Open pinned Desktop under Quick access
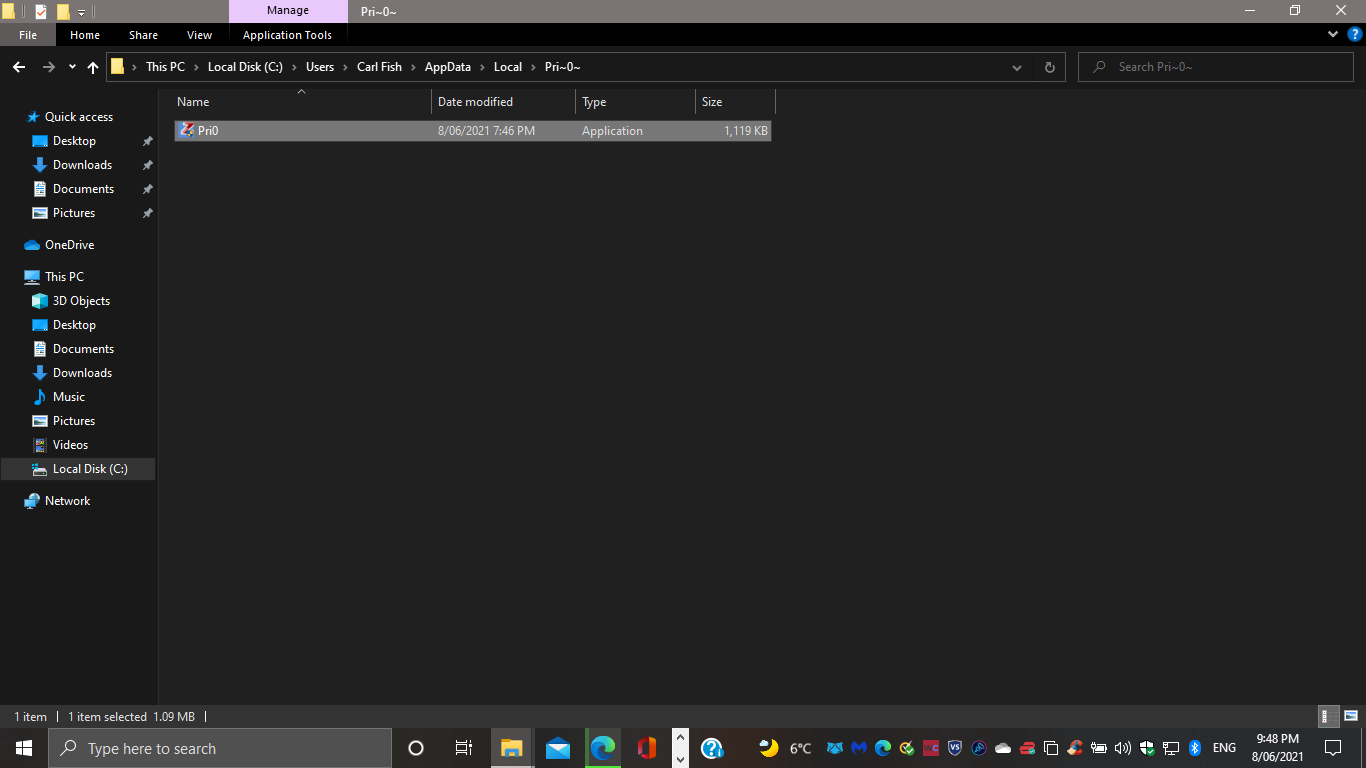 click(74, 141)
